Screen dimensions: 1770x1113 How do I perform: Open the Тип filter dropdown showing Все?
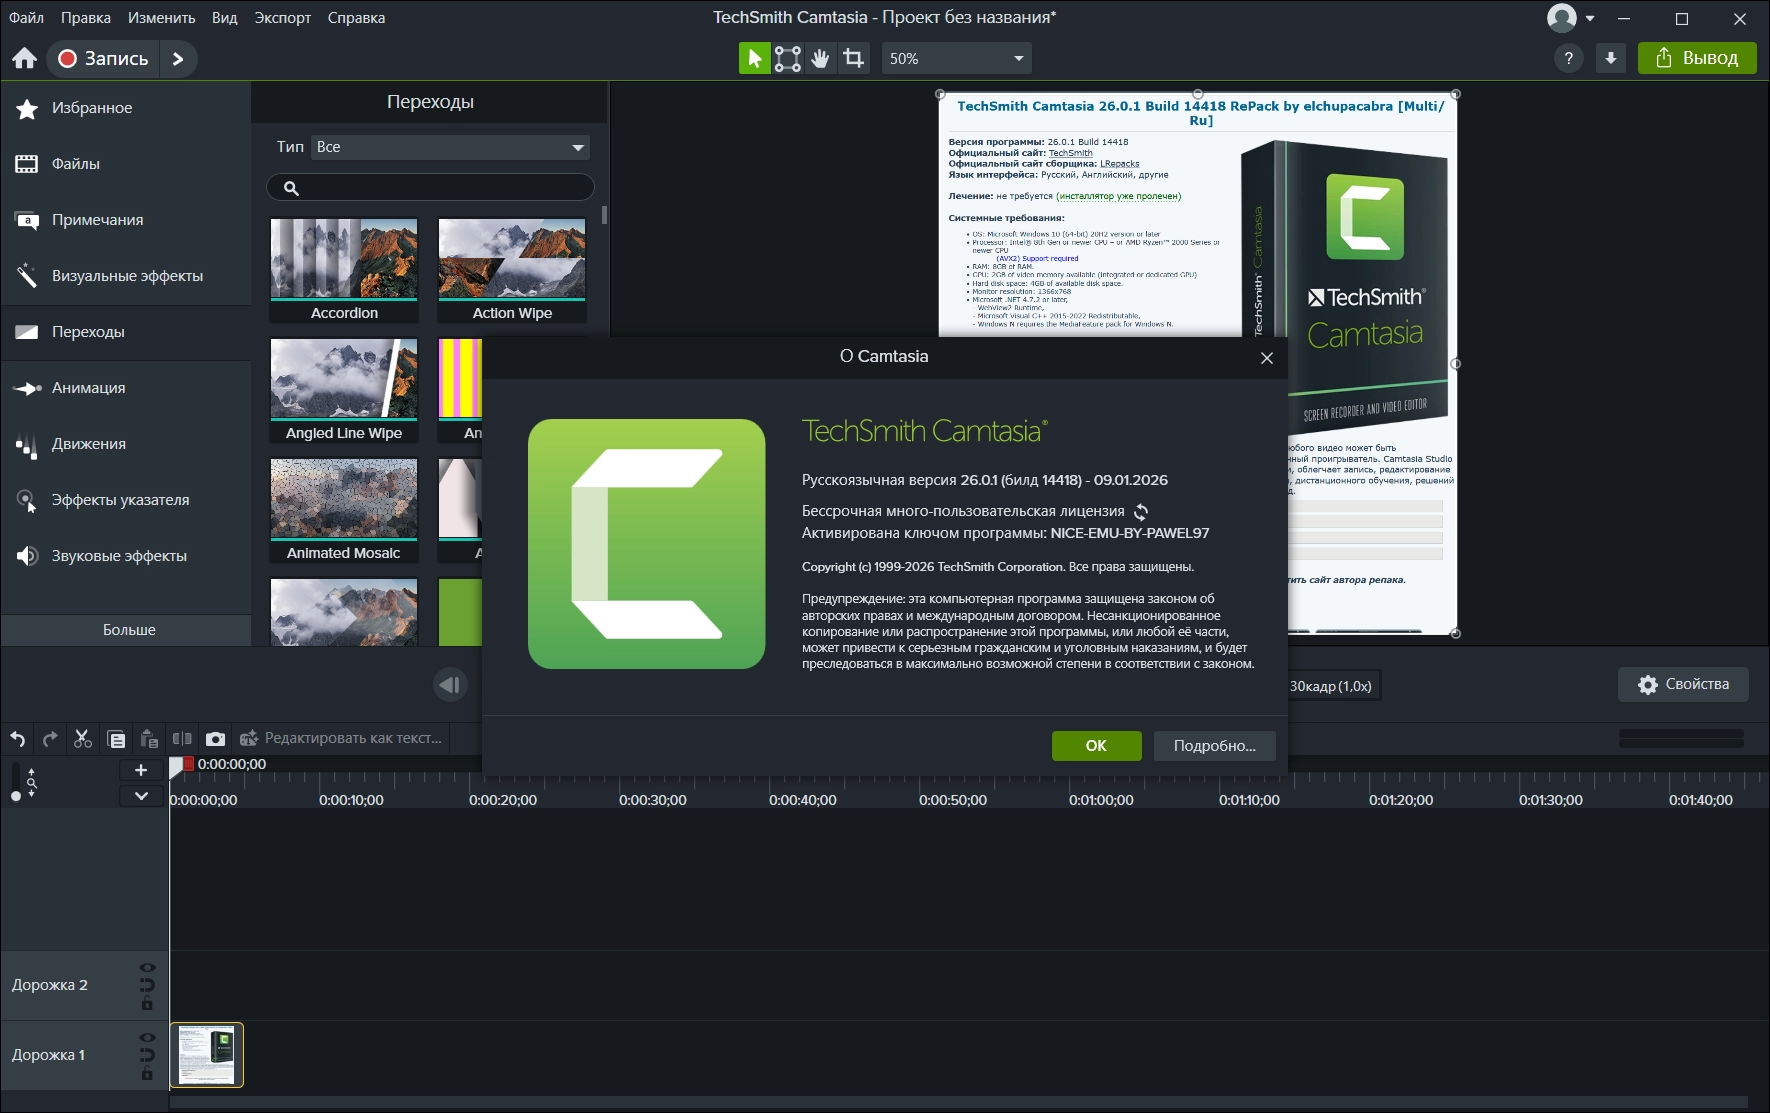coord(450,147)
